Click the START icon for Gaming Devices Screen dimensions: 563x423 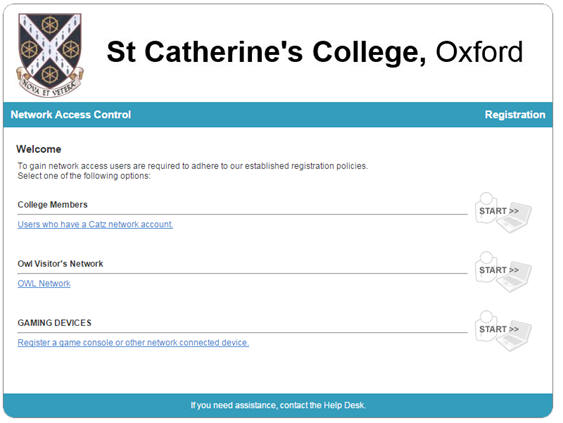503,331
